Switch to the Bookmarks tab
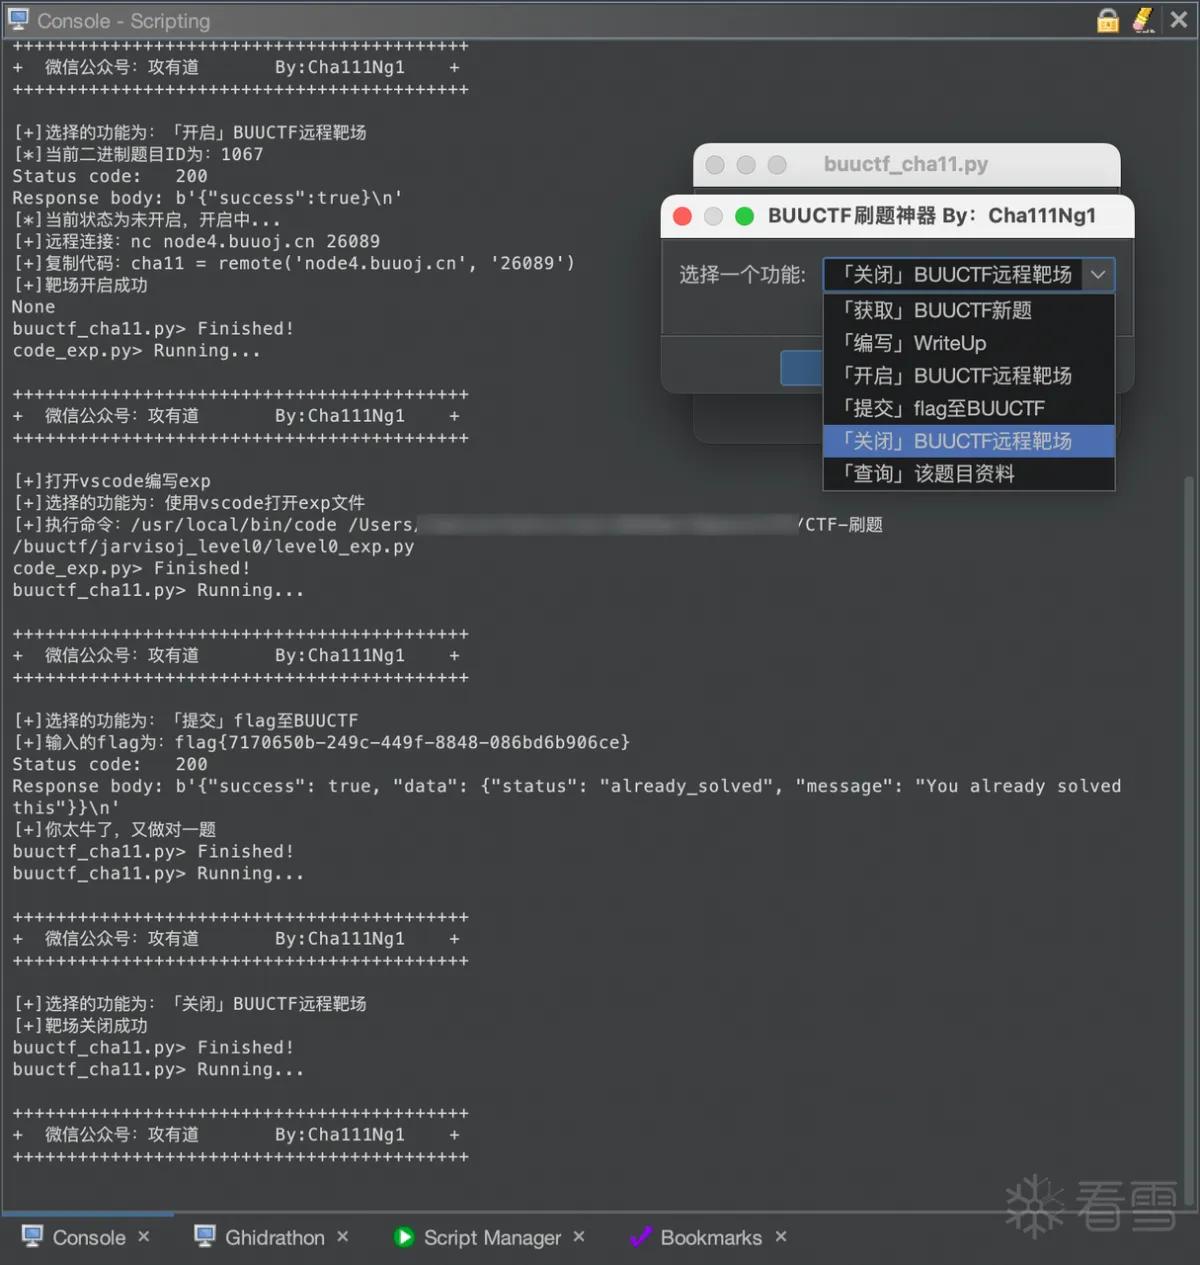Screen dimensions: 1200x1265 point(711,1238)
